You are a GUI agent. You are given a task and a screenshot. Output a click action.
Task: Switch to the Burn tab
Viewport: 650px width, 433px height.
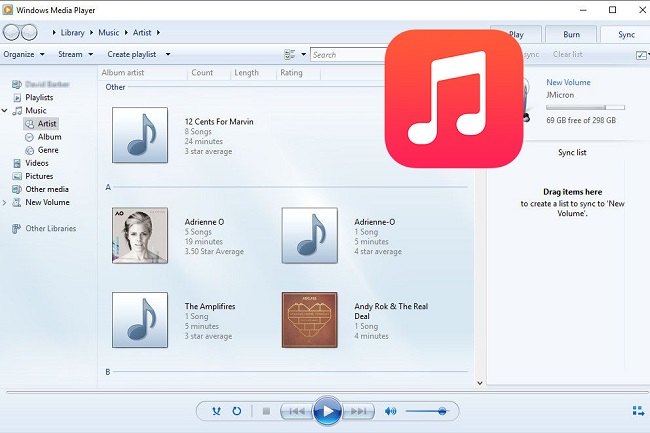tap(571, 34)
